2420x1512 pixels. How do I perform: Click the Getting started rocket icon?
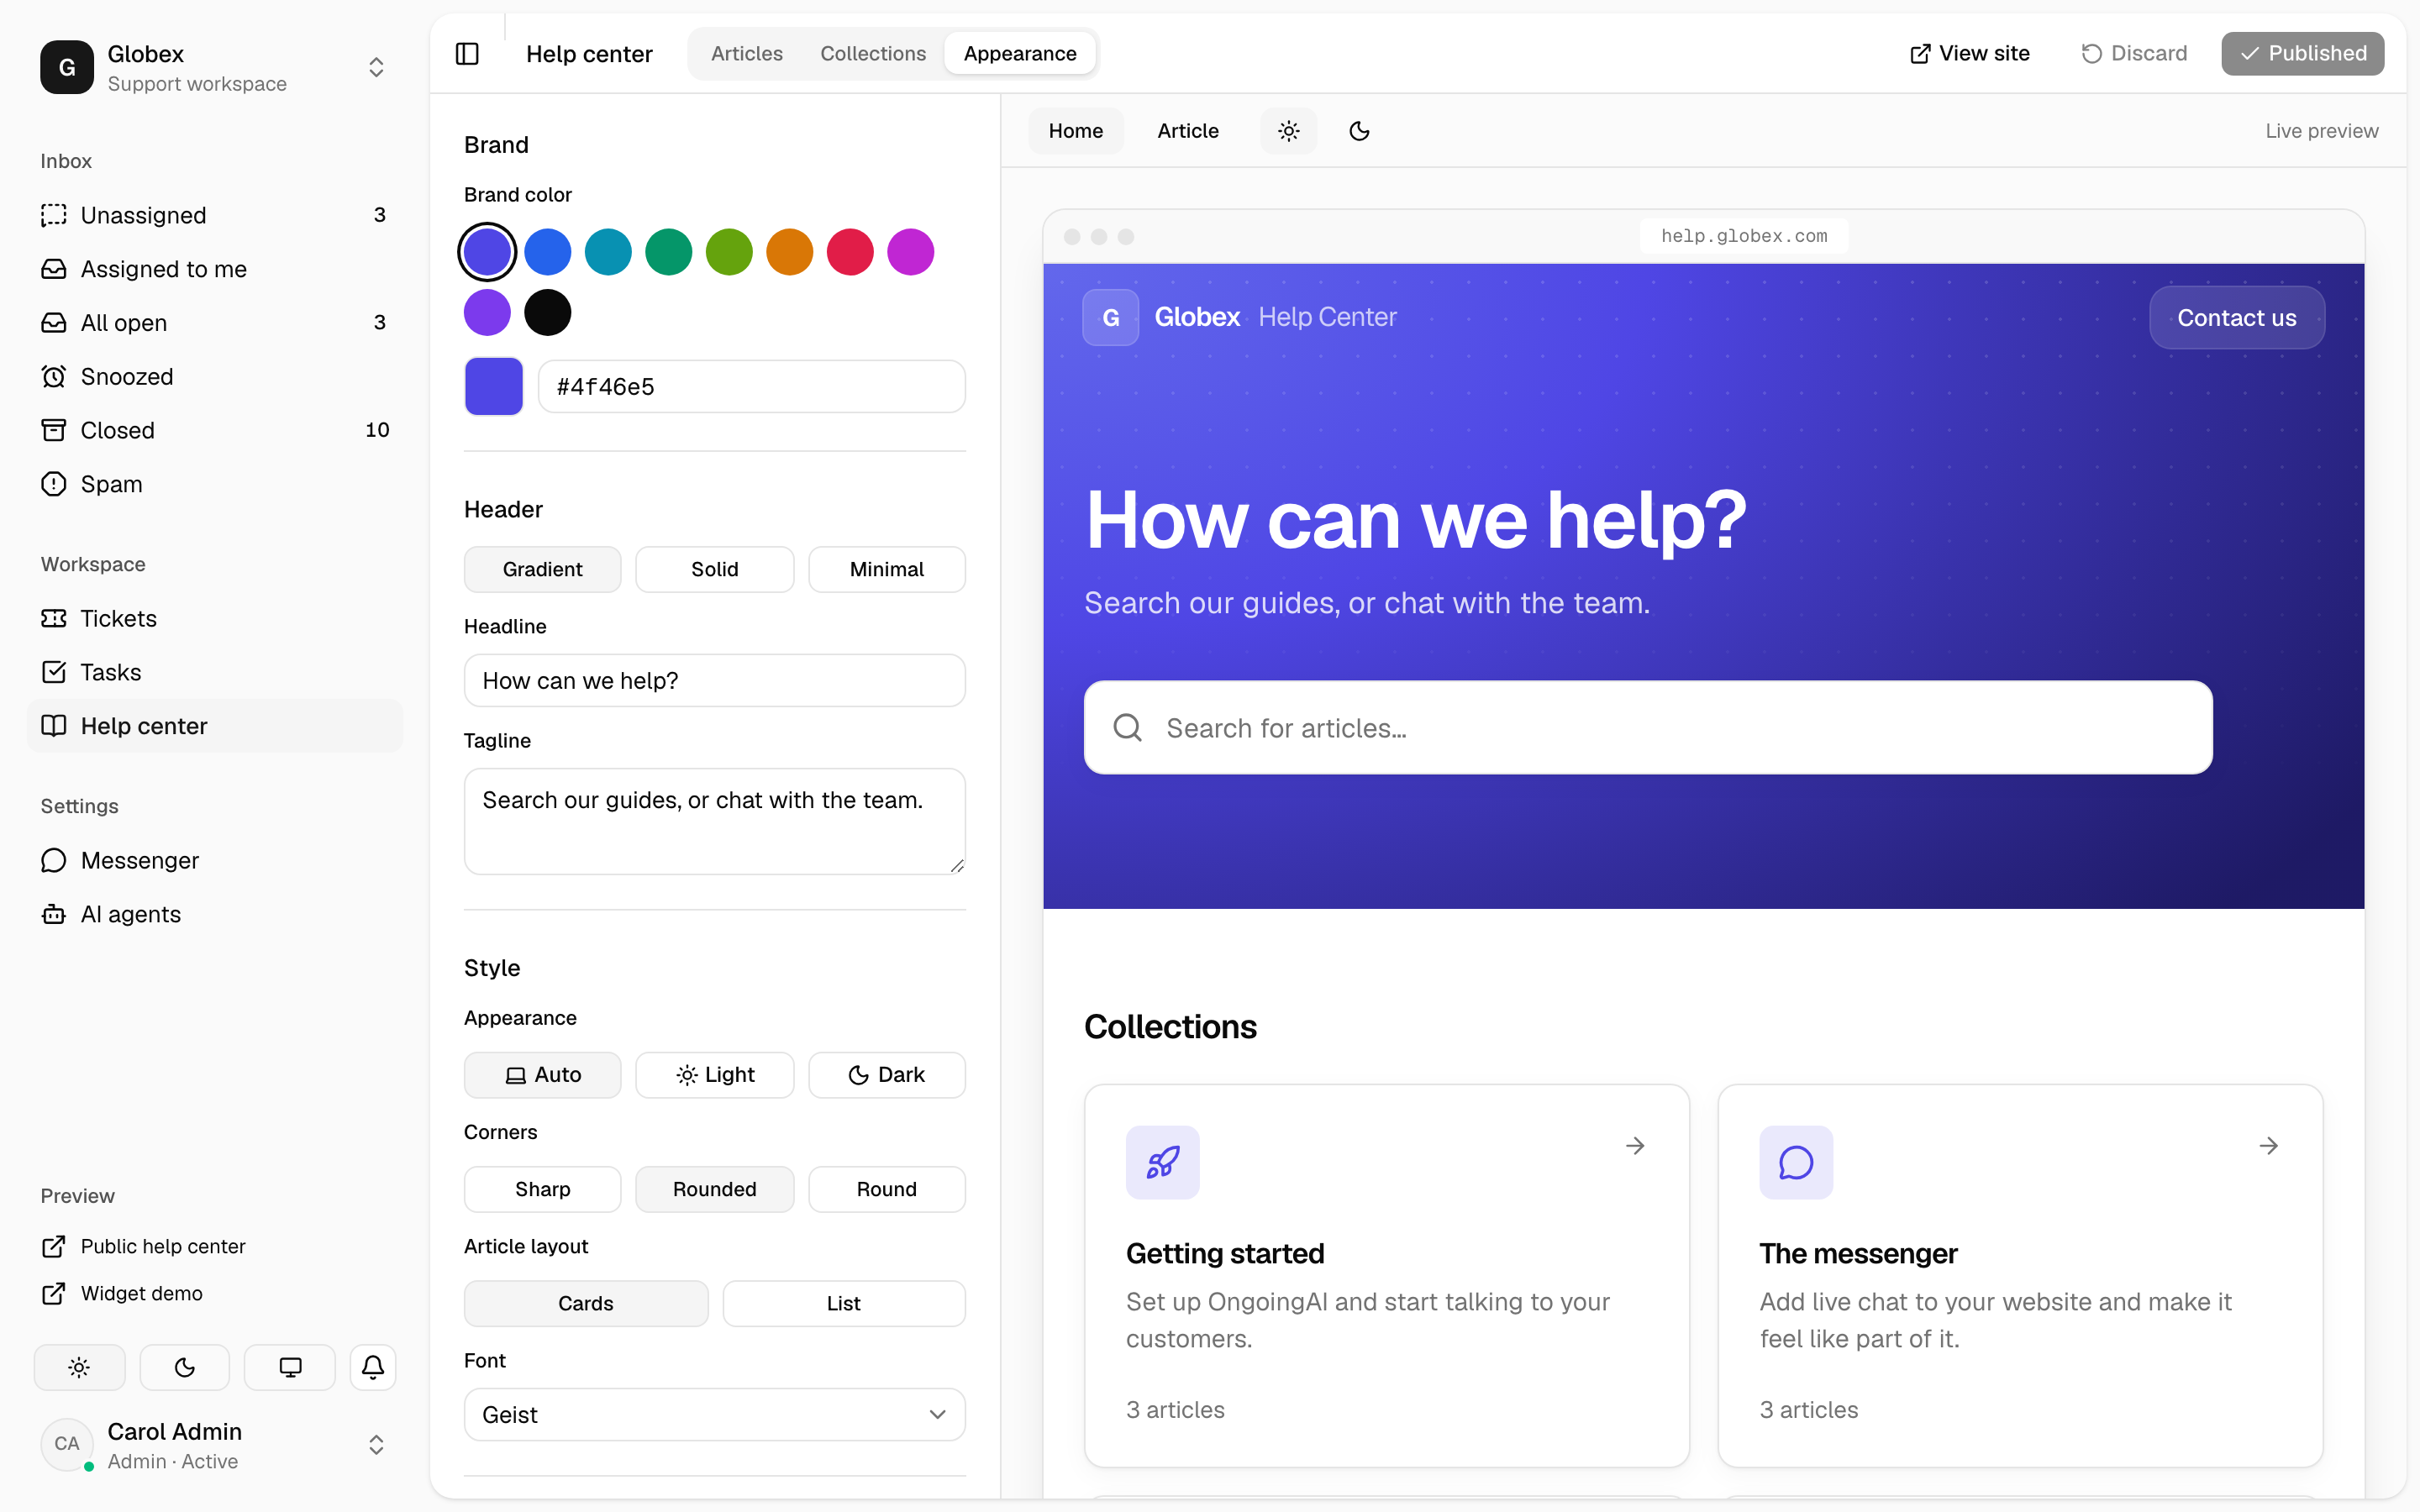[1162, 1162]
